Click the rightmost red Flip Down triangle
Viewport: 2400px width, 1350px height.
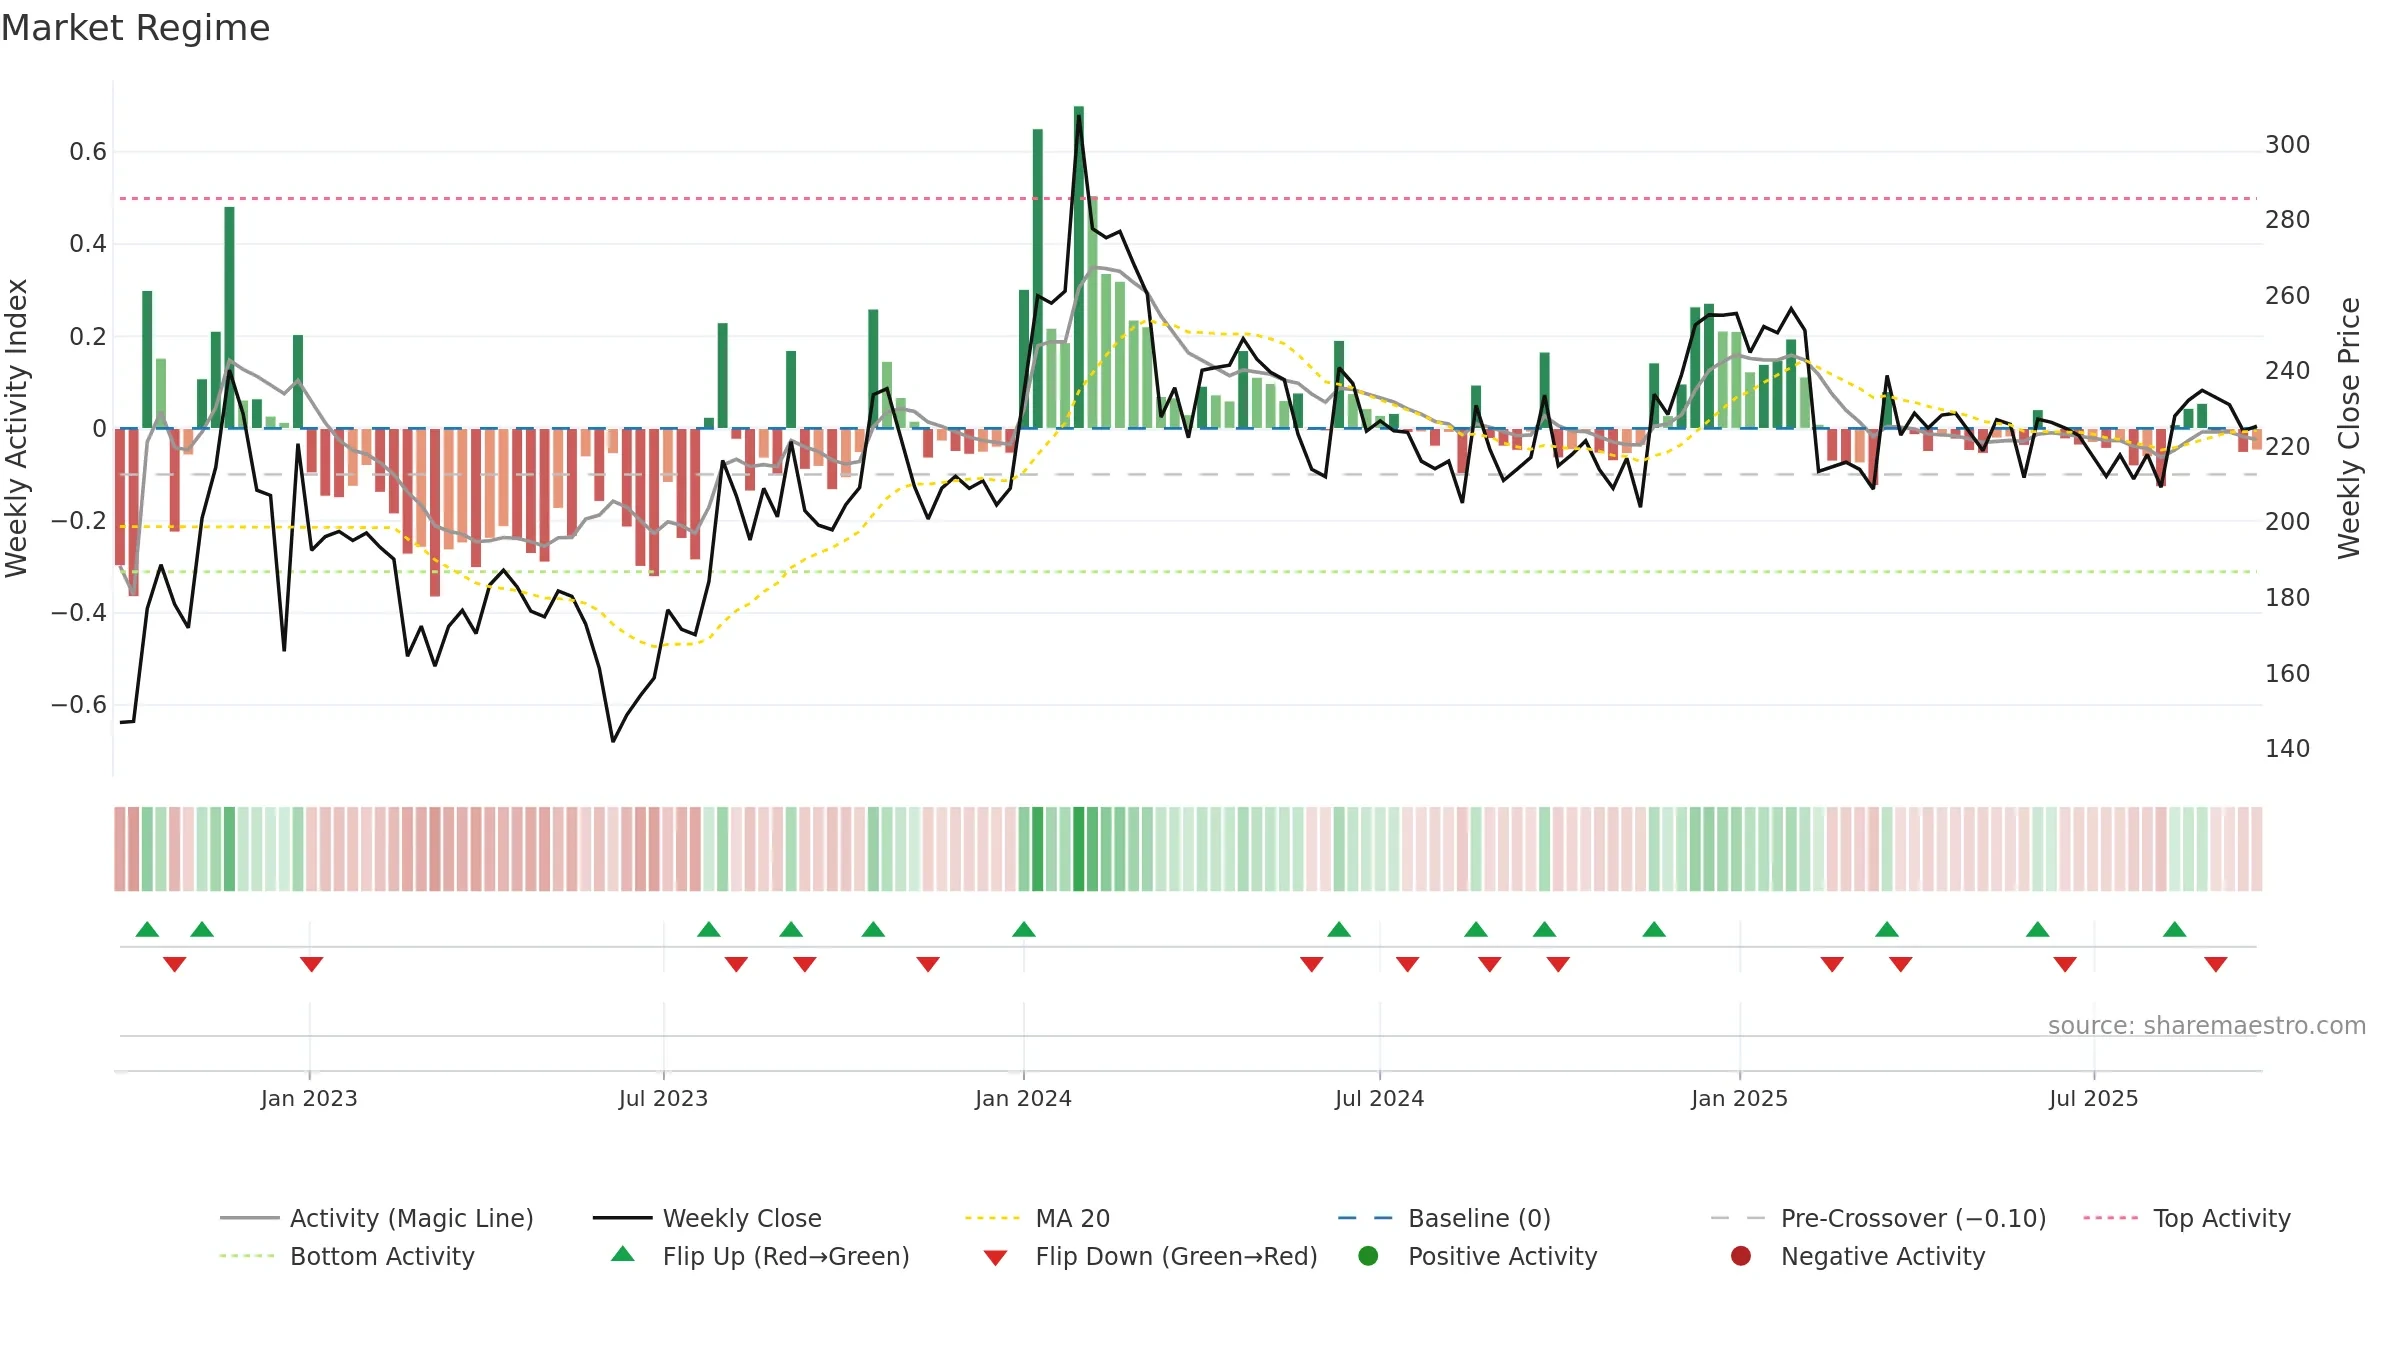2215,964
